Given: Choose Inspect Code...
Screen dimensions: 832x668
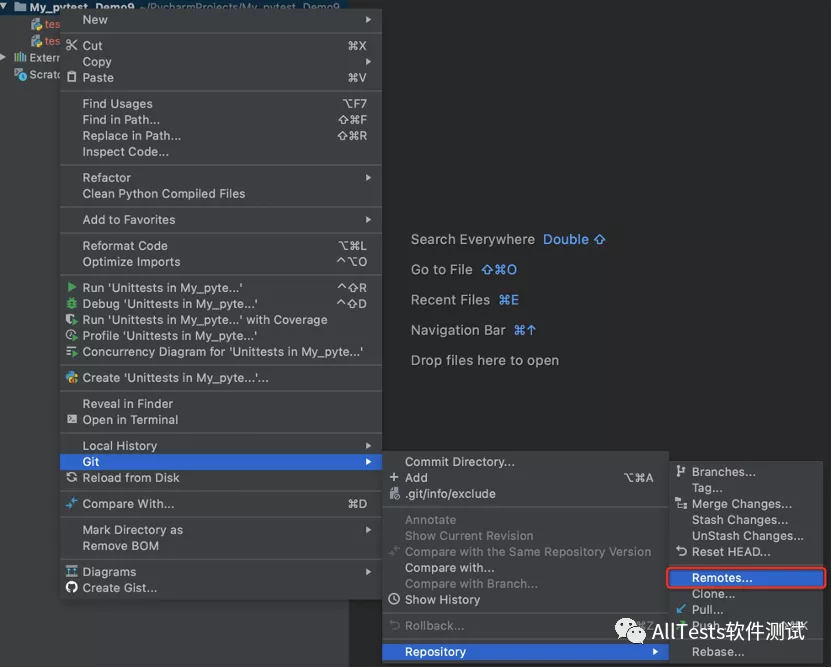Looking at the screenshot, I should click(x=221, y=151).
